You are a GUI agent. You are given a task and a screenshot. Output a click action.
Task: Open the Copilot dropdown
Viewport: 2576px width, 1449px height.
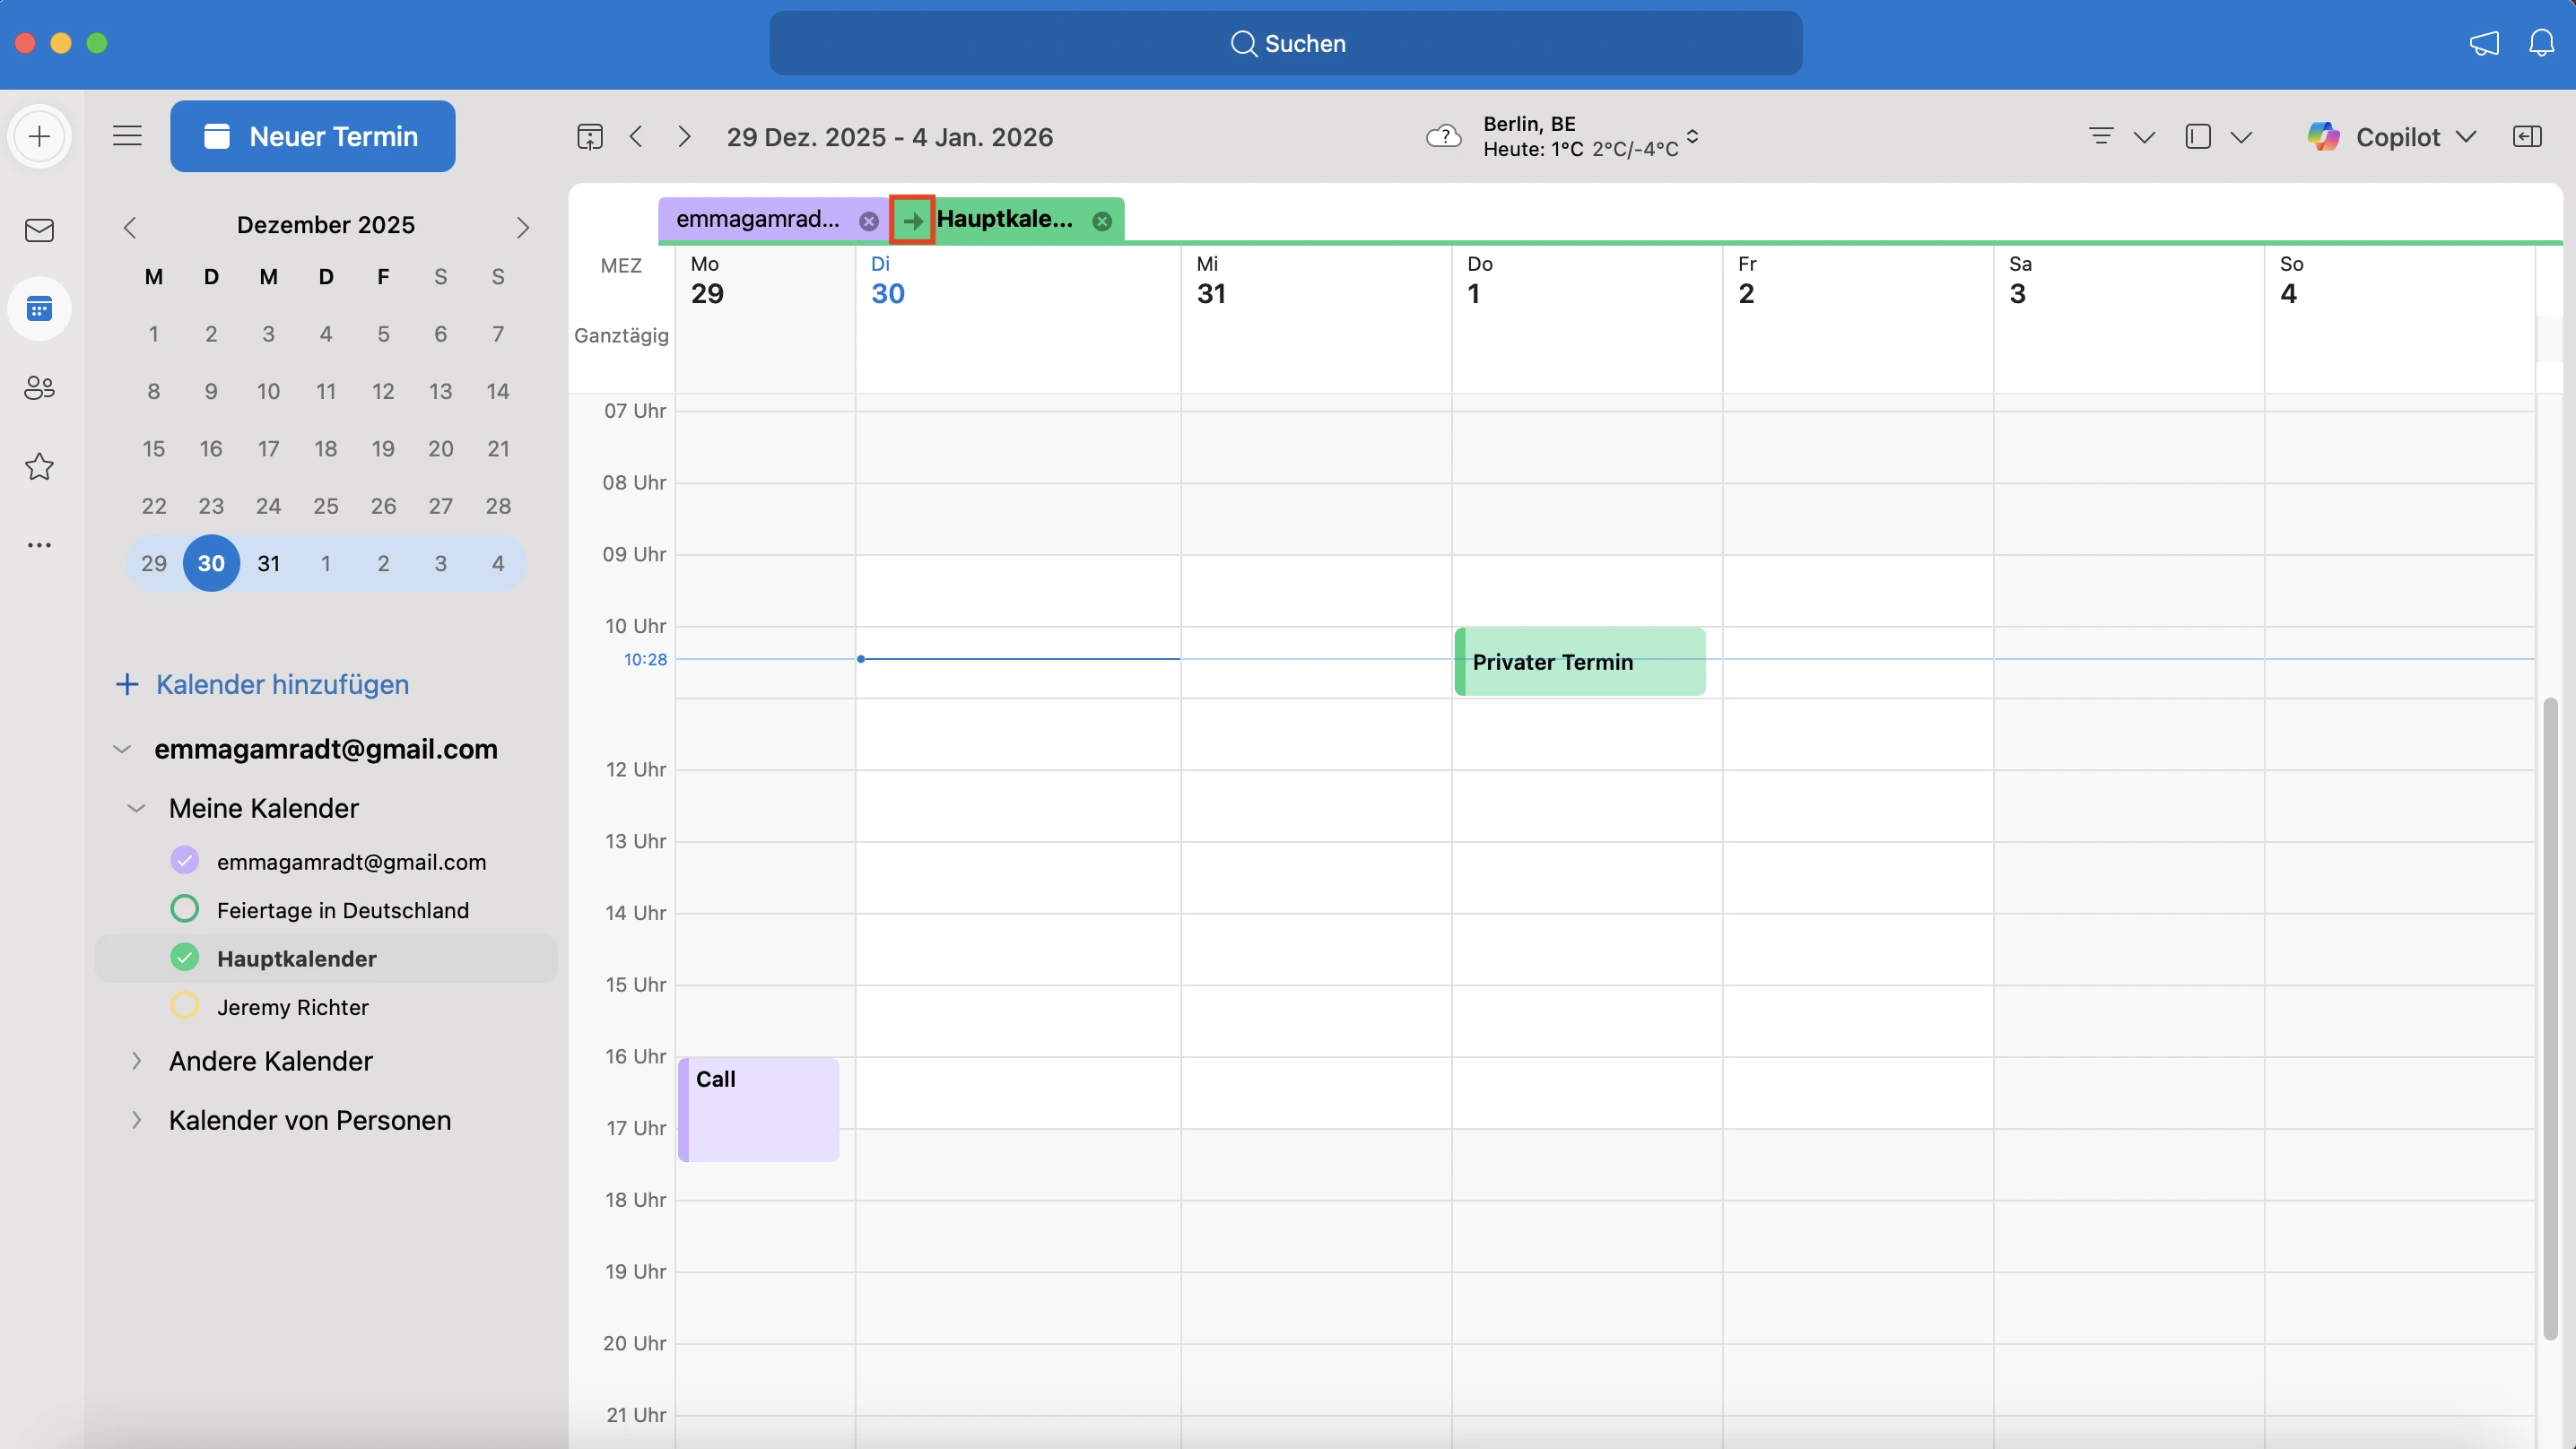2466,137
